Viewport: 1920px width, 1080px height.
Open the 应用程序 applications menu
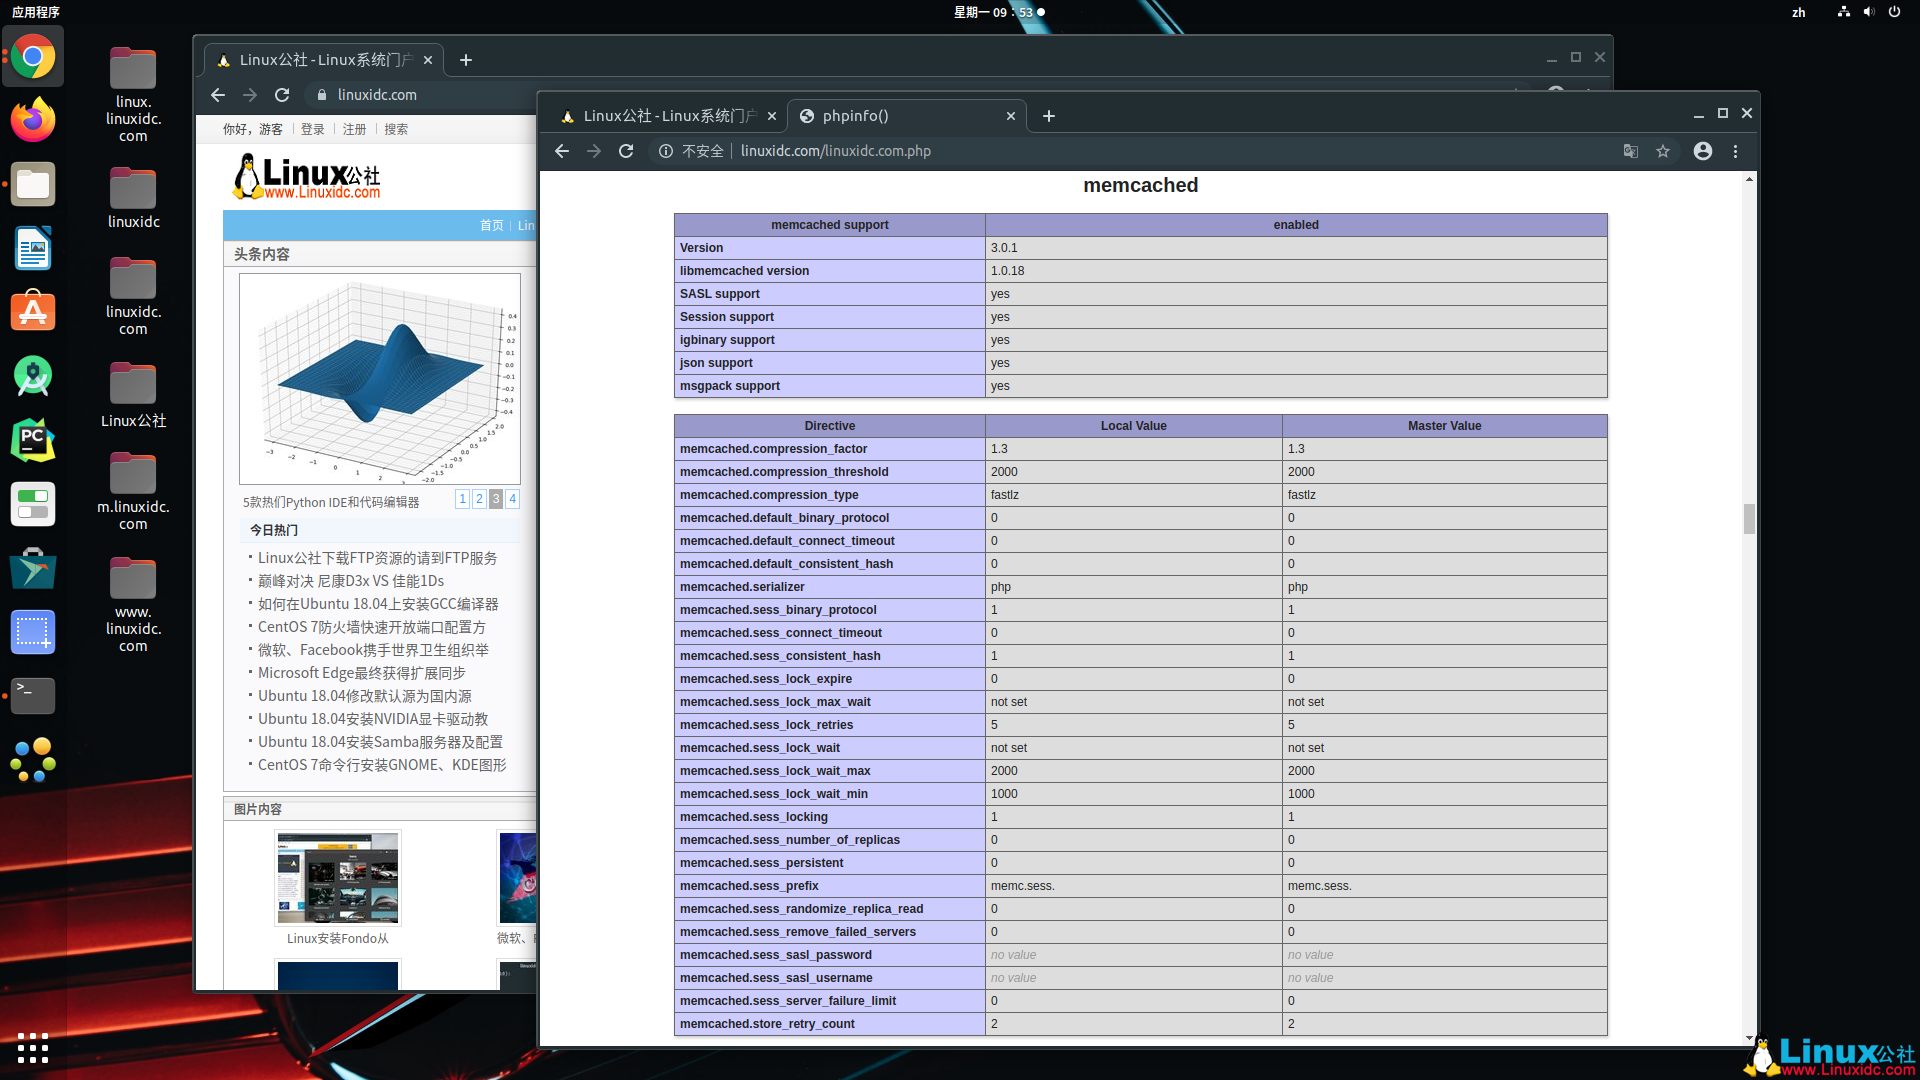pyautogui.click(x=36, y=12)
